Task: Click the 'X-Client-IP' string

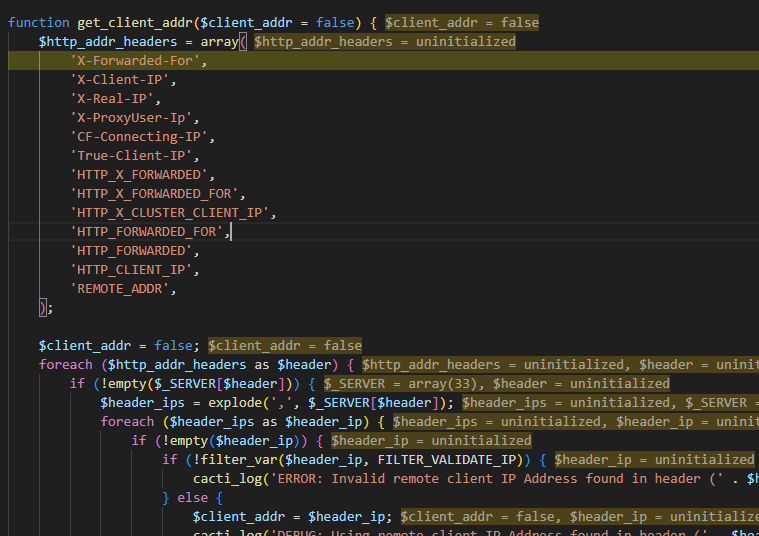Action: click(120, 79)
